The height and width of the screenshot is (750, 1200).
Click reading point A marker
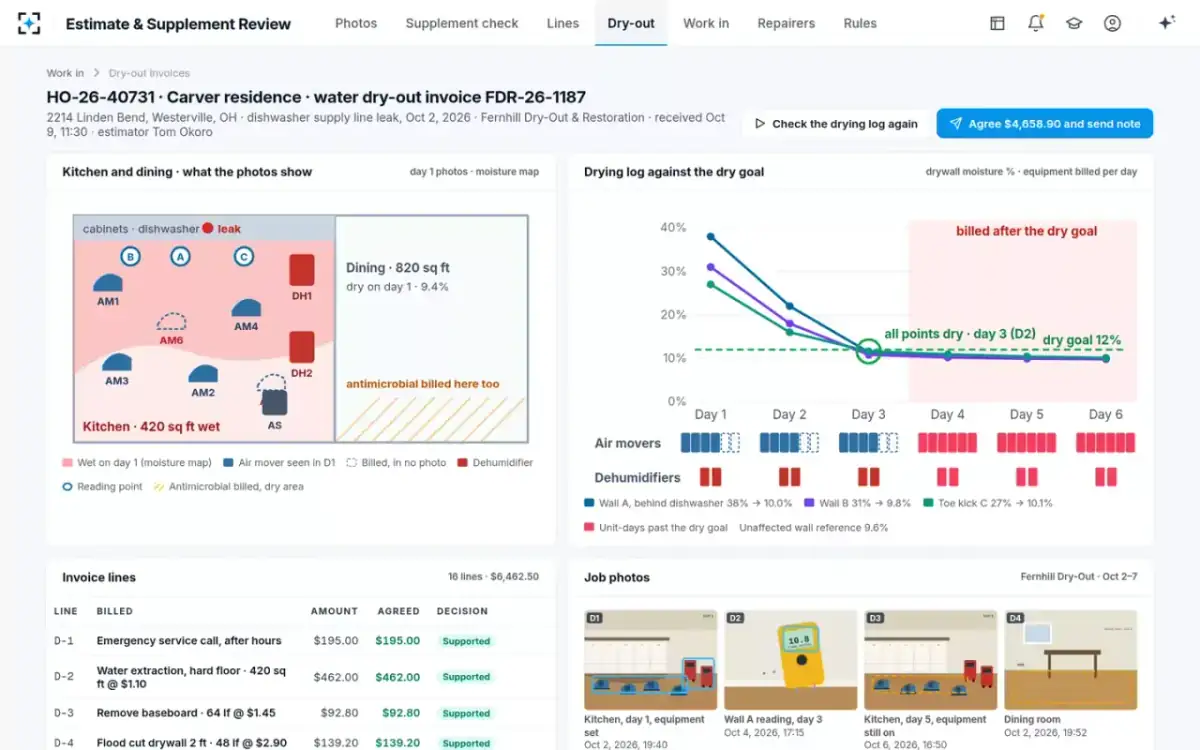tap(180, 257)
